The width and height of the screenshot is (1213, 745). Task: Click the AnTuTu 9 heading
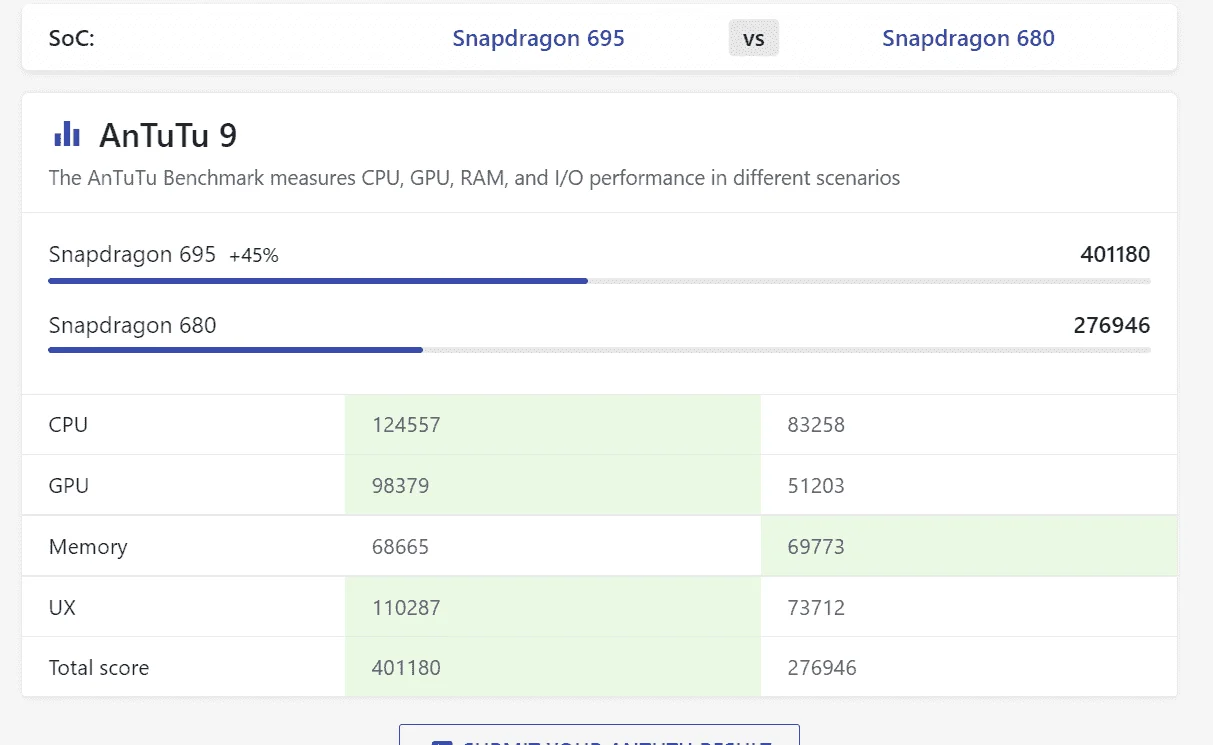(168, 135)
